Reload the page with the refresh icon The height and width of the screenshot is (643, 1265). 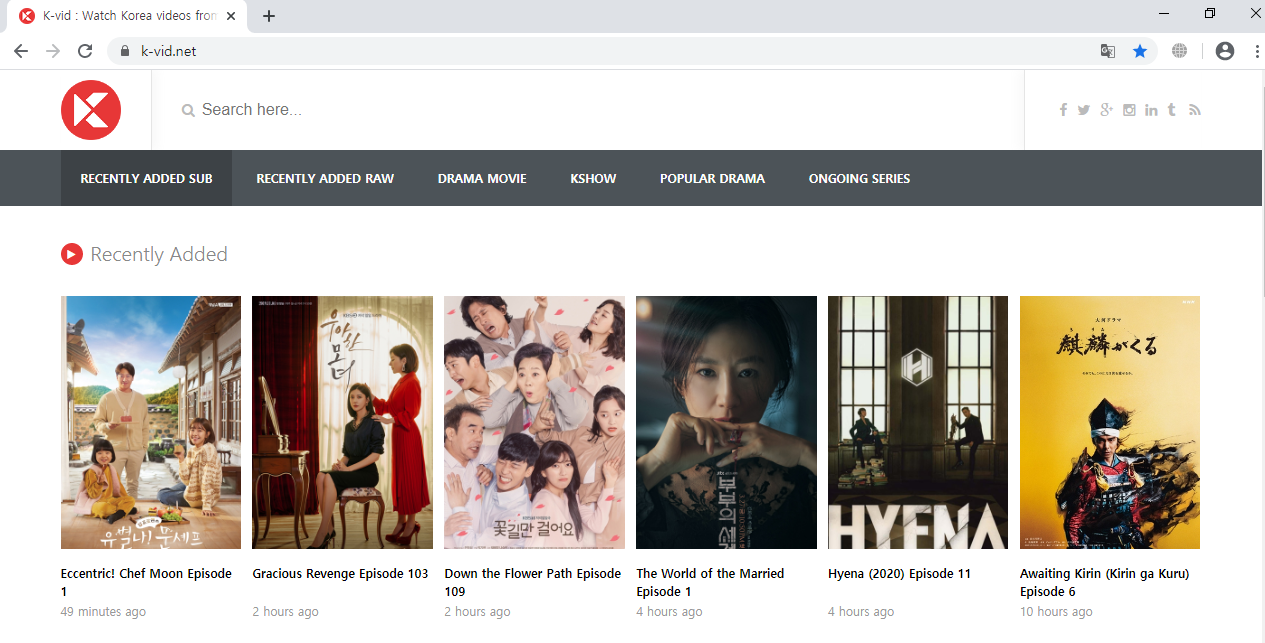tap(85, 51)
